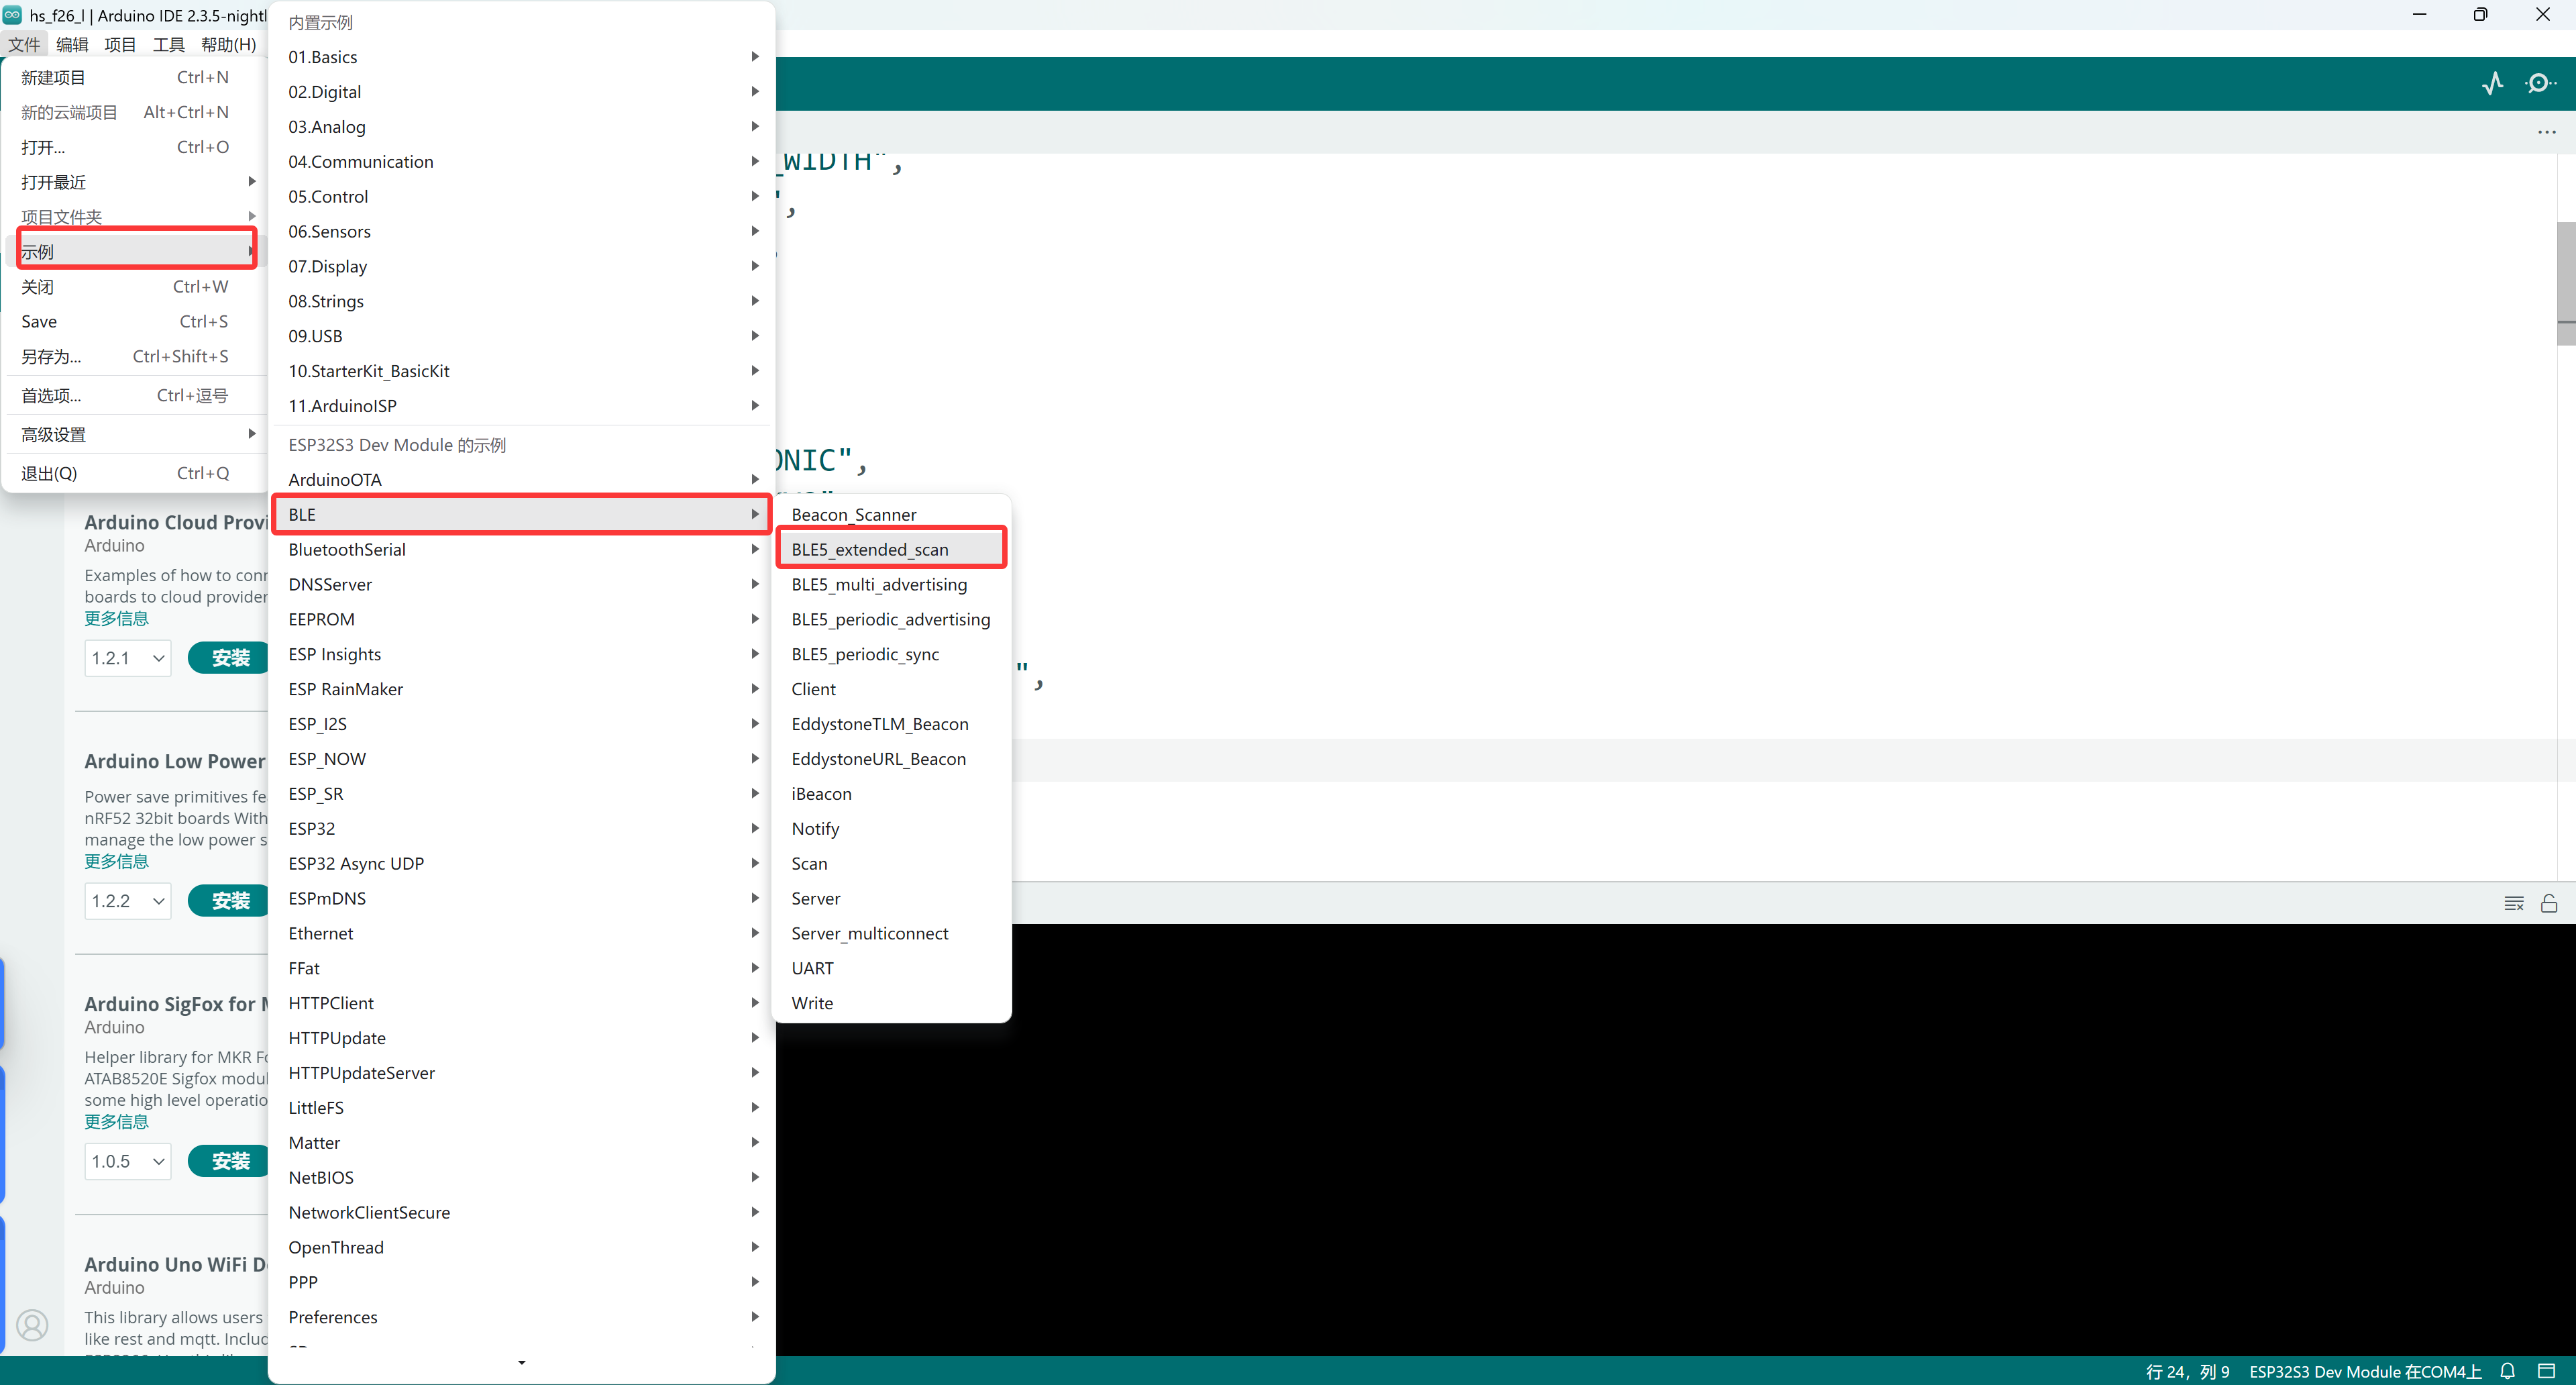2576x1385 pixels.
Task: Open version dropdown showing 1.0.5
Action: (x=128, y=1161)
